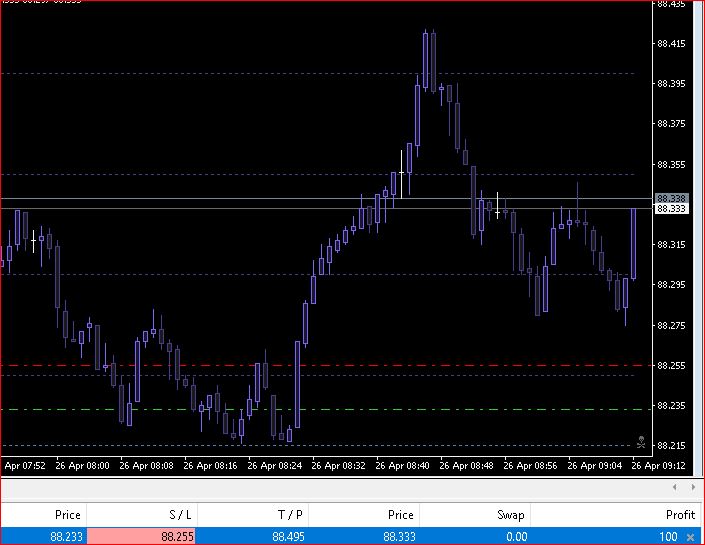This screenshot has height=545, width=705.
Task: Click the 88.255 price axis label
Action: (672, 366)
